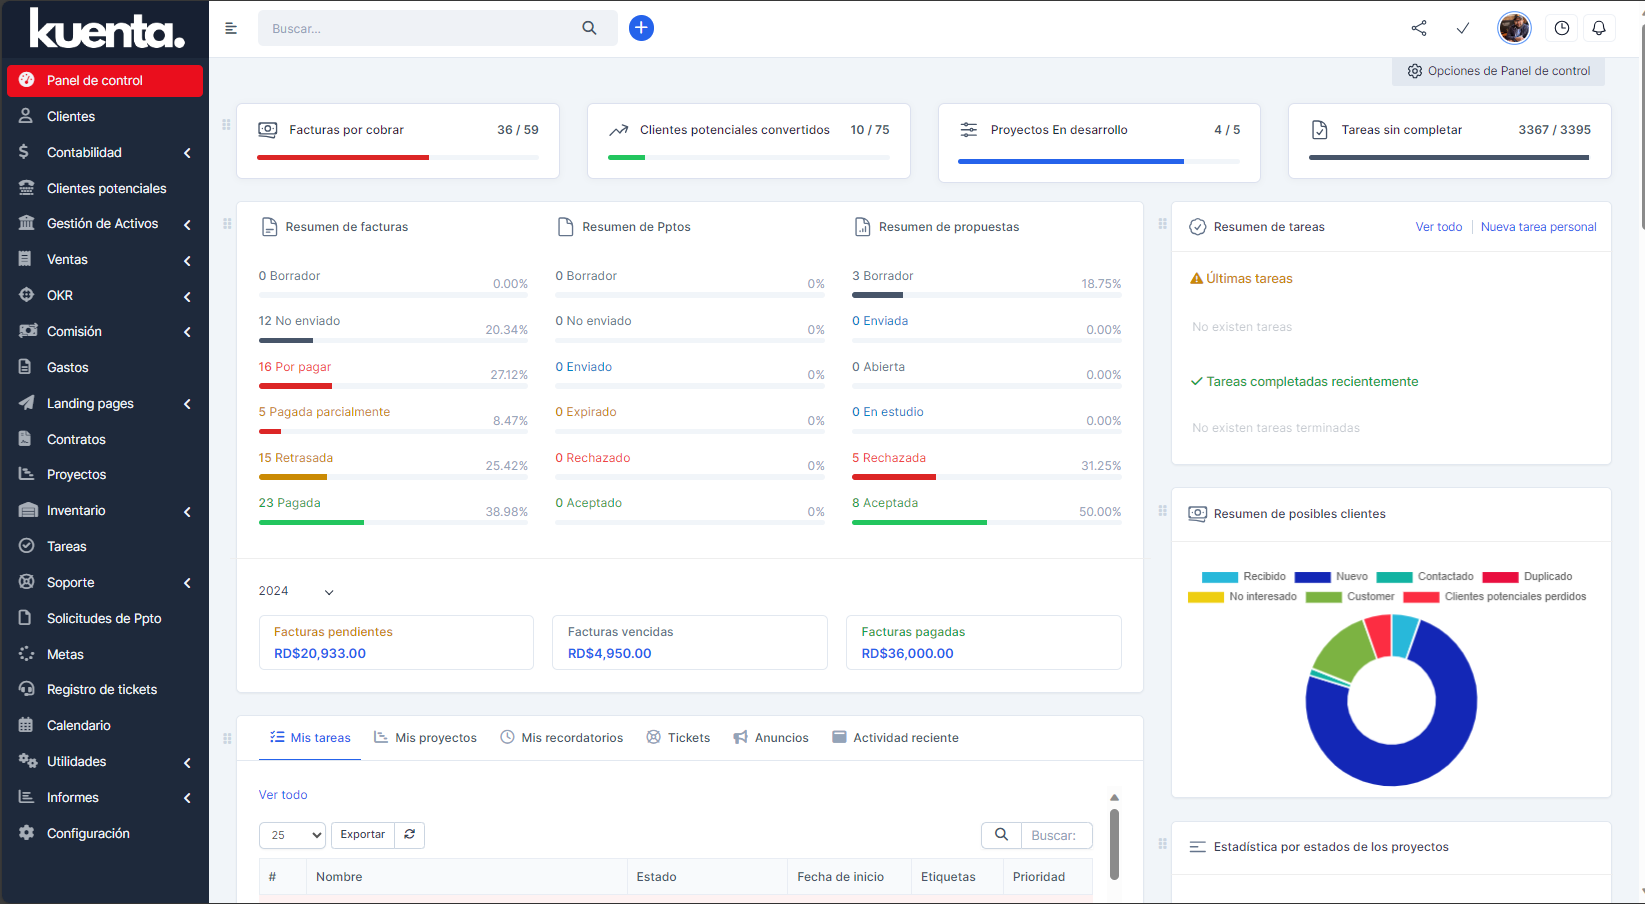Click Opciones de Panel de control button
The height and width of the screenshot is (904, 1645).
pyautogui.click(x=1498, y=71)
